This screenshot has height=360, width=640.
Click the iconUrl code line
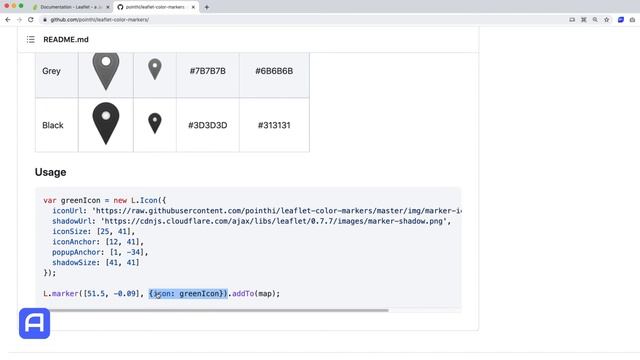pyautogui.click(x=257, y=211)
